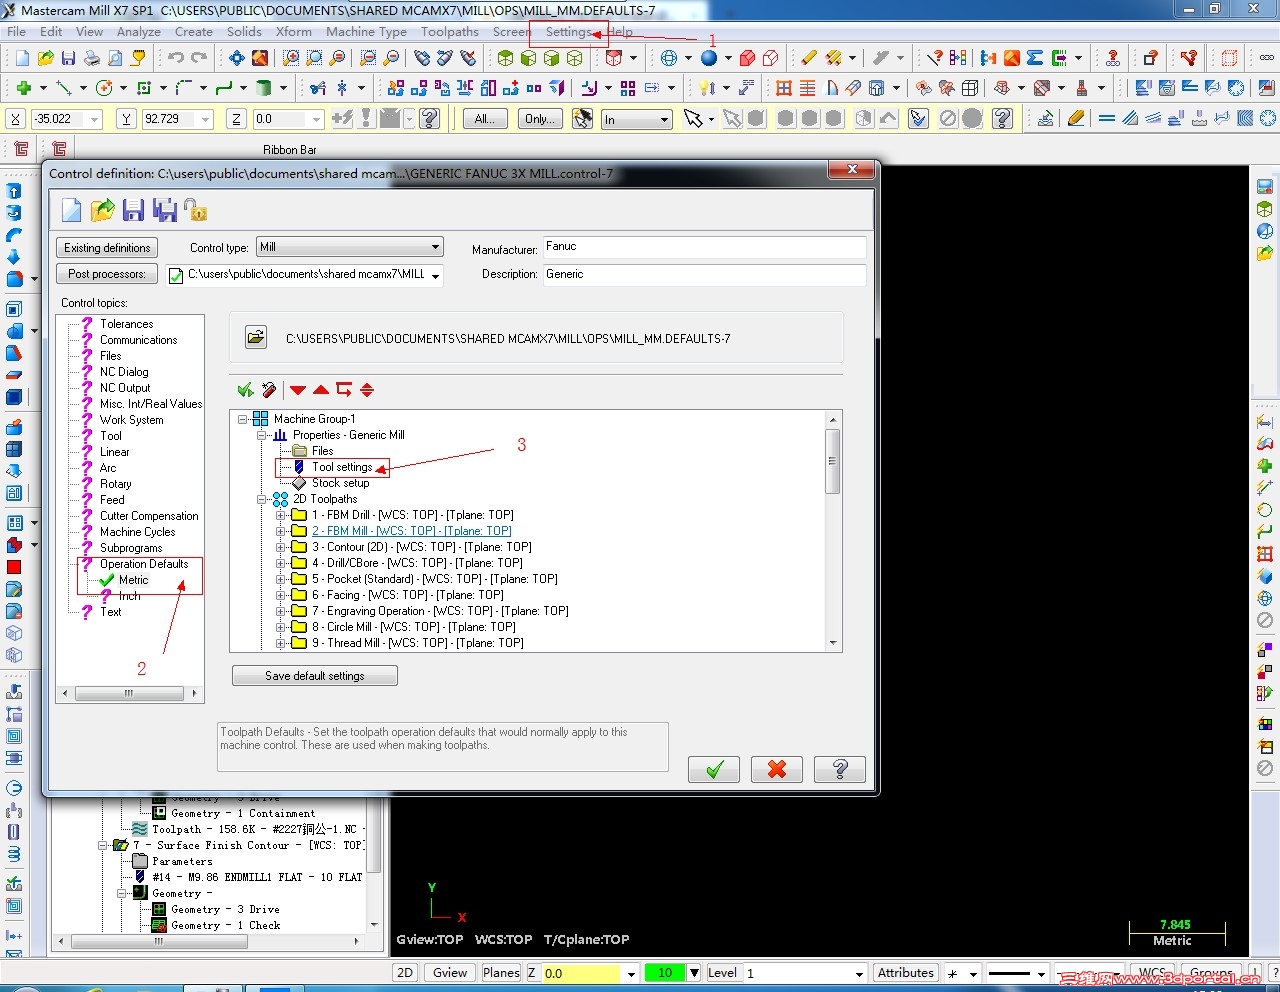Click the Save As icon in the dialog
This screenshot has height=992, width=1280.
165,210
